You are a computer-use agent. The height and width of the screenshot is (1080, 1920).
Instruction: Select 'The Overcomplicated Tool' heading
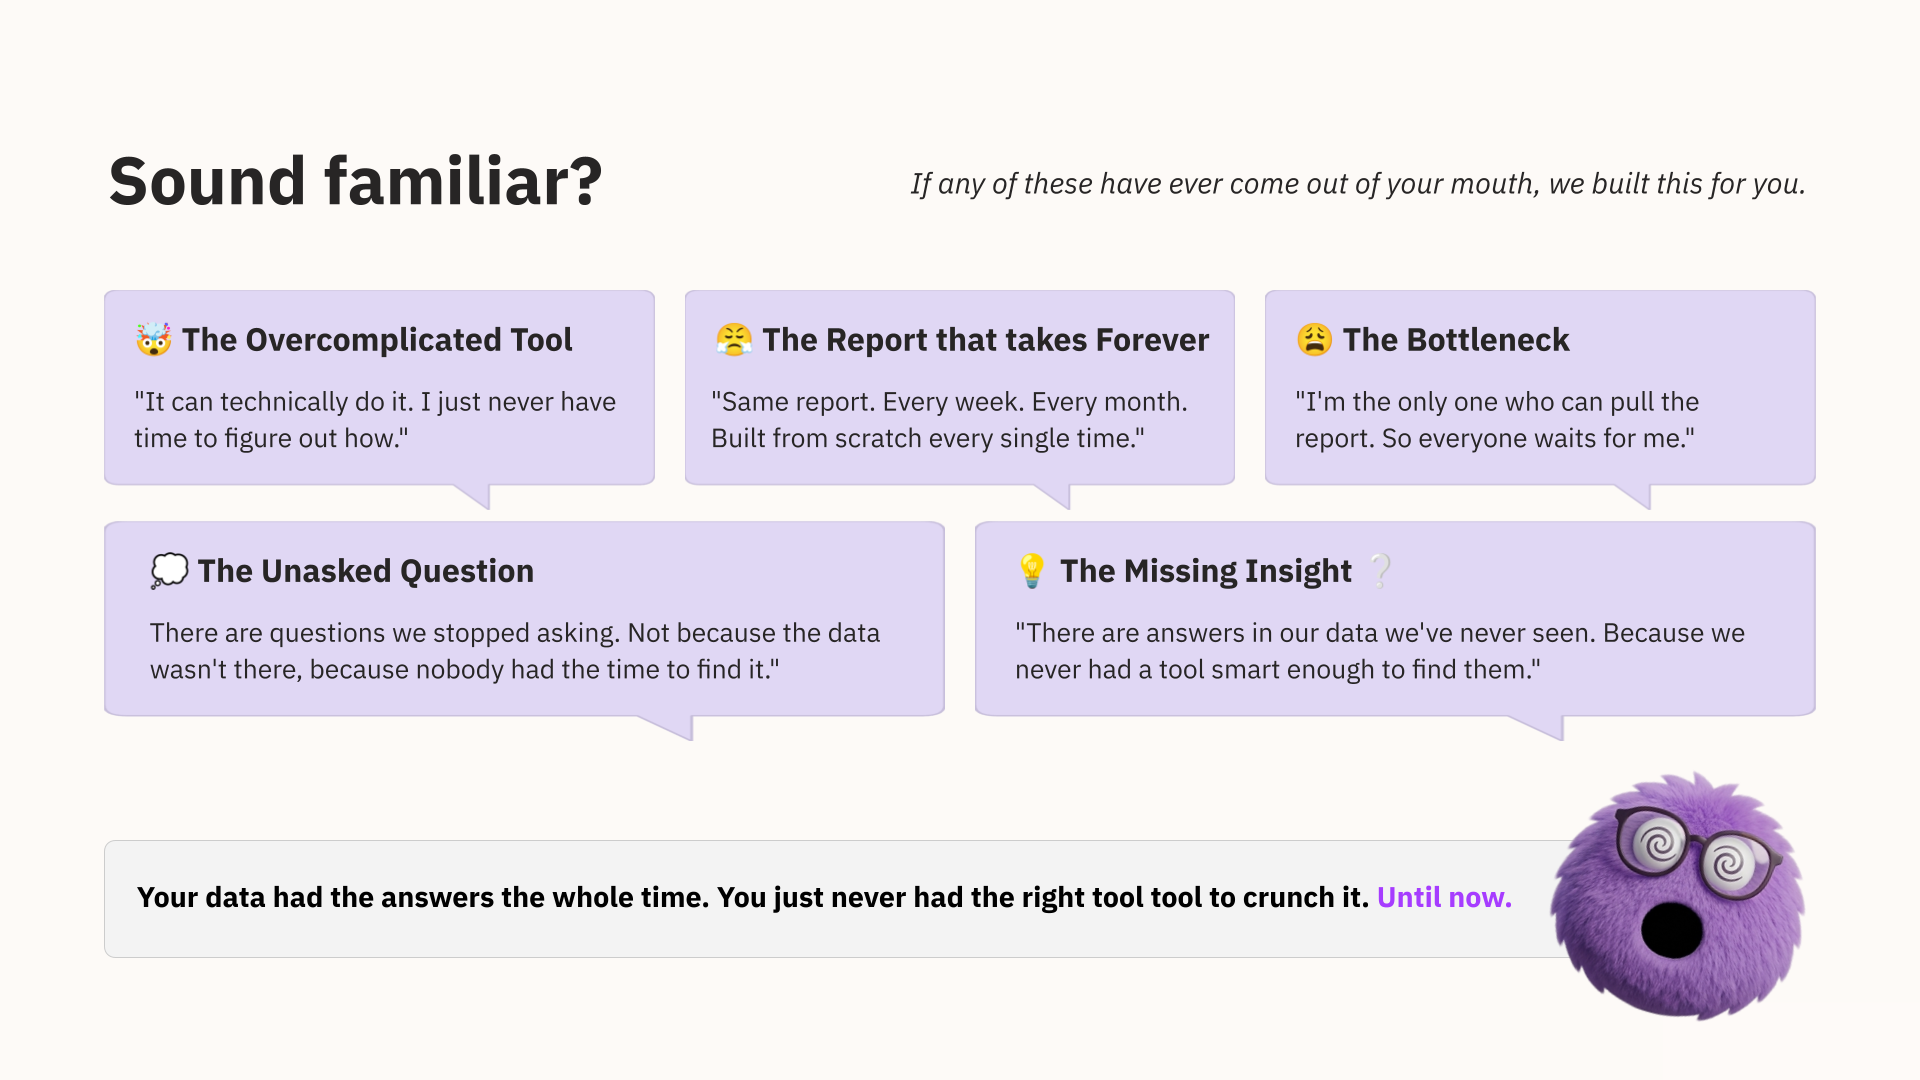tap(377, 340)
